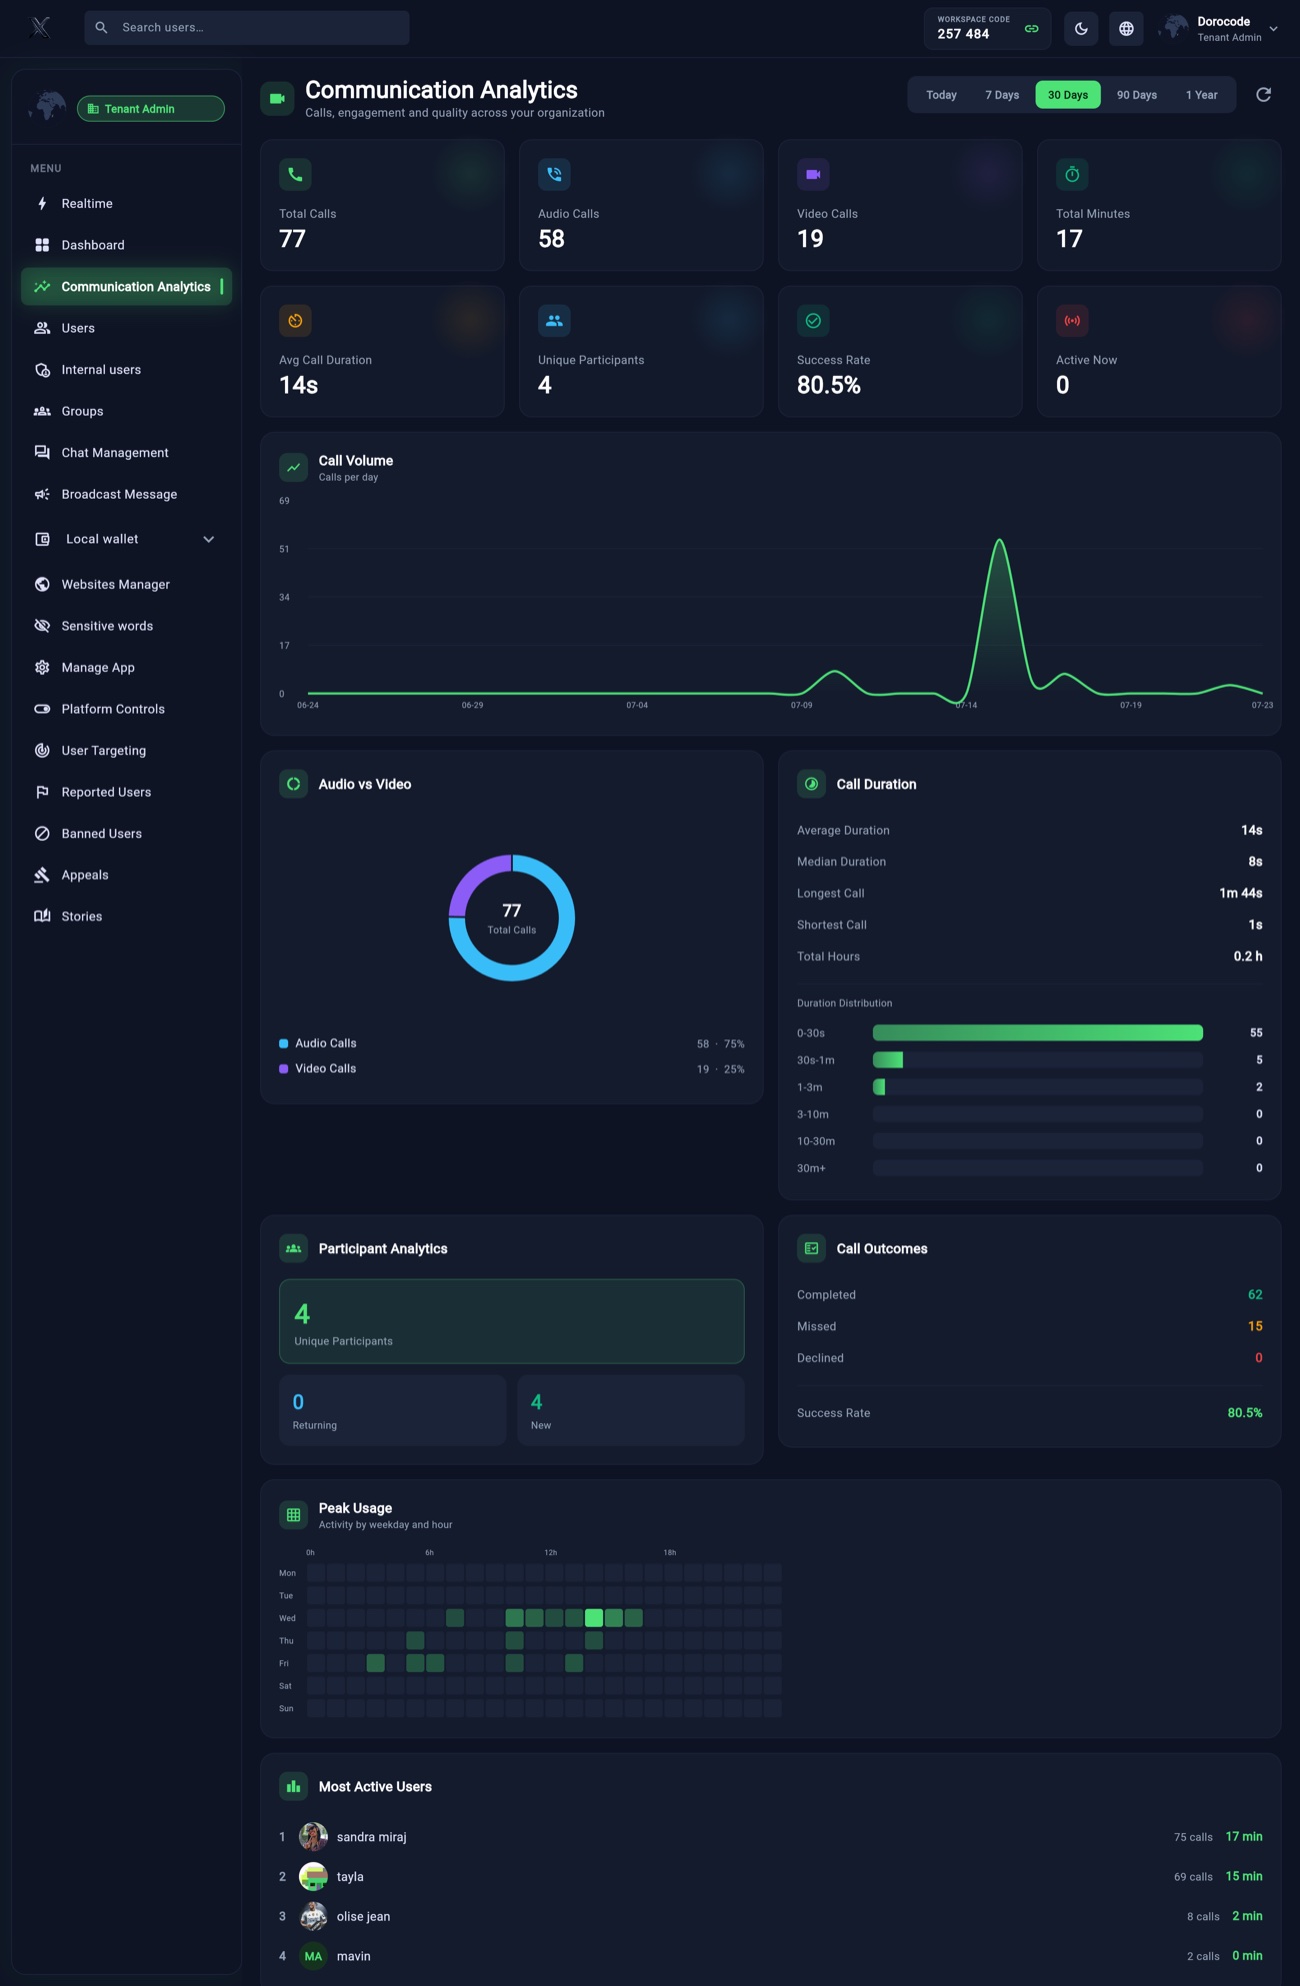
Task: Click the Chat Management icon
Action: [42, 452]
